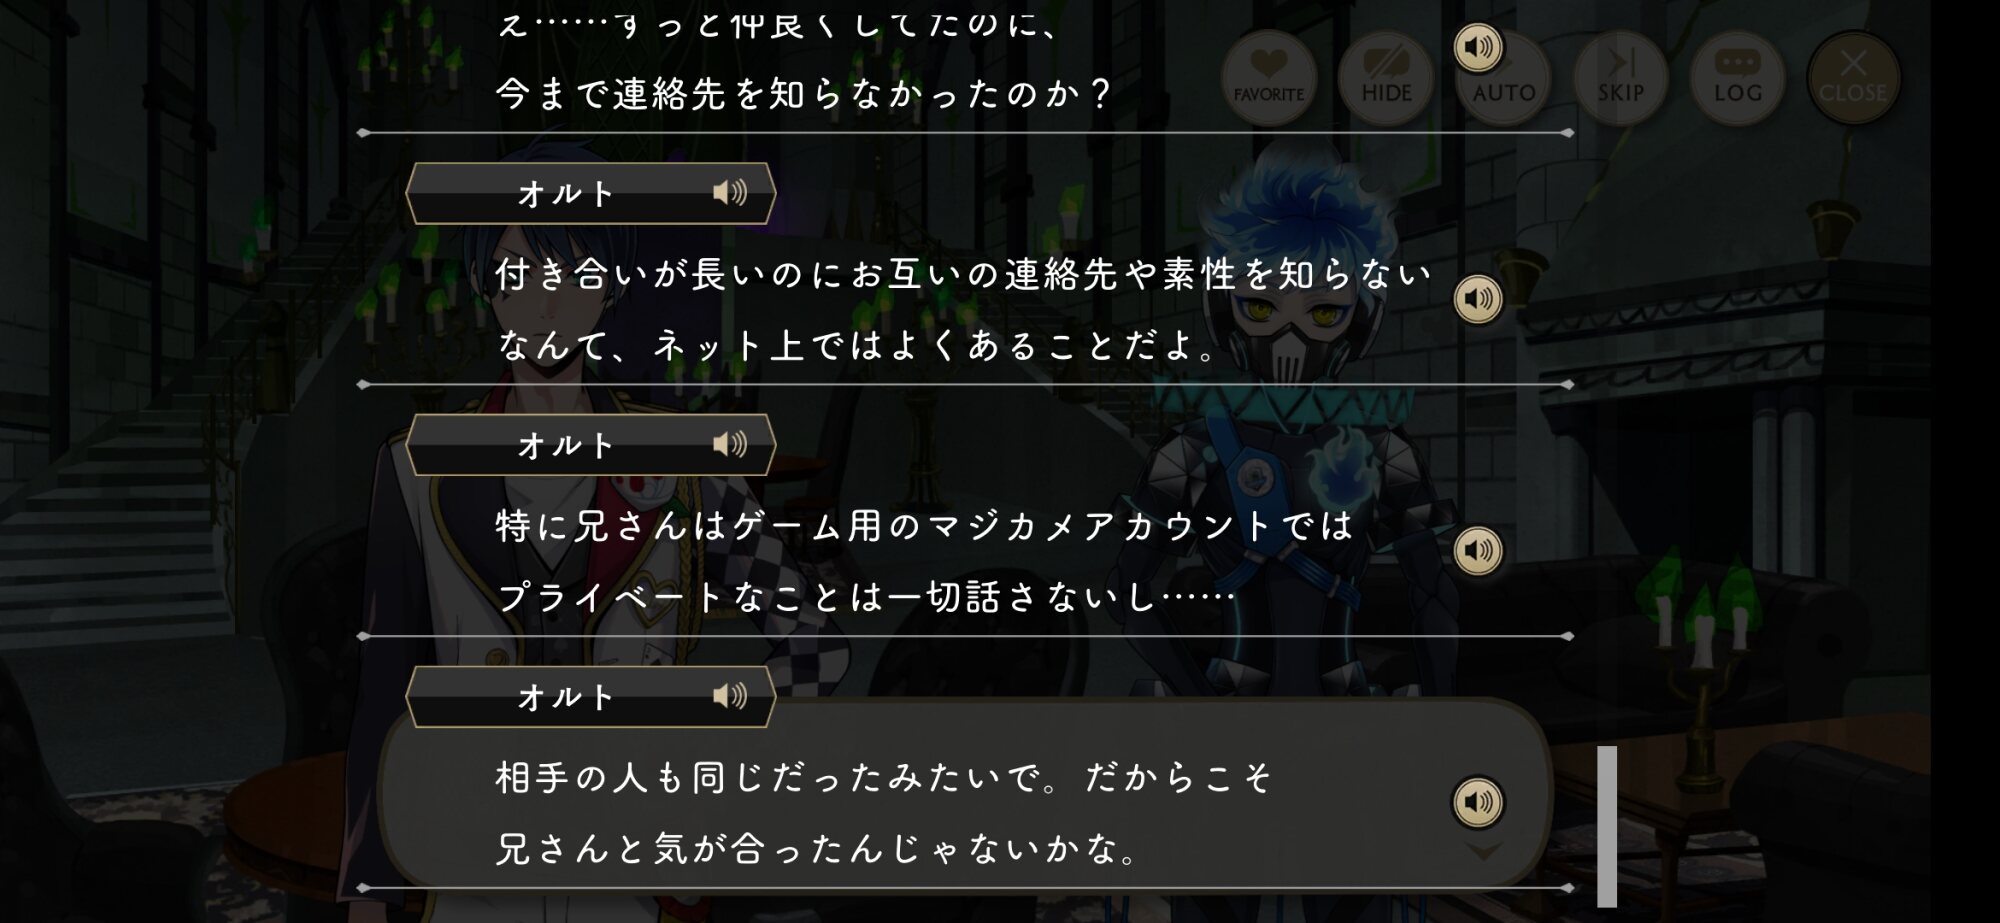Select the third オルト name plate
Screen dimensions: 2000x923
point(591,697)
